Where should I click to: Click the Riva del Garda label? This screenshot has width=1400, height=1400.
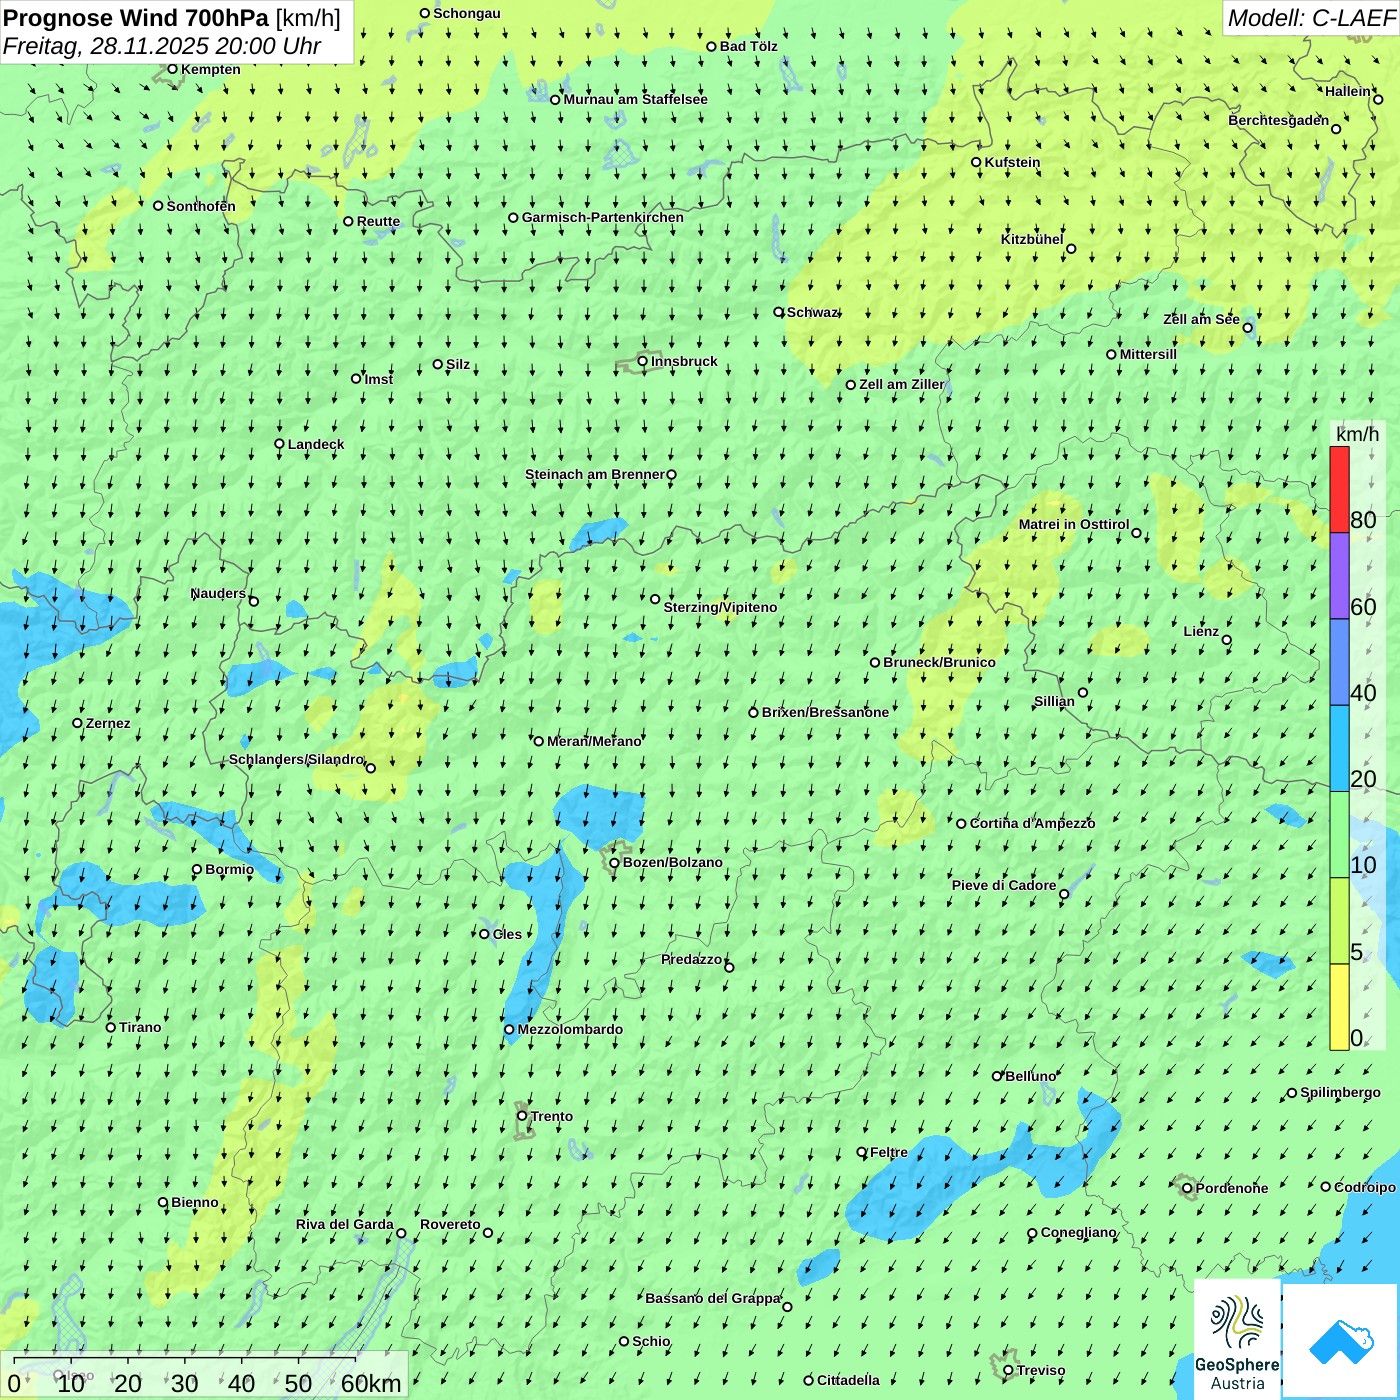345,1224
